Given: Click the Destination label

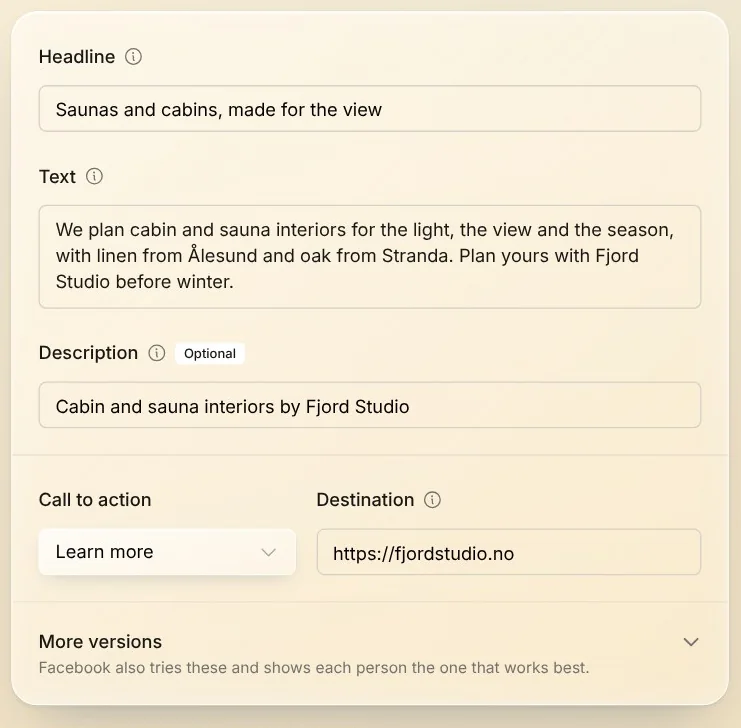Looking at the screenshot, I should coord(365,500).
